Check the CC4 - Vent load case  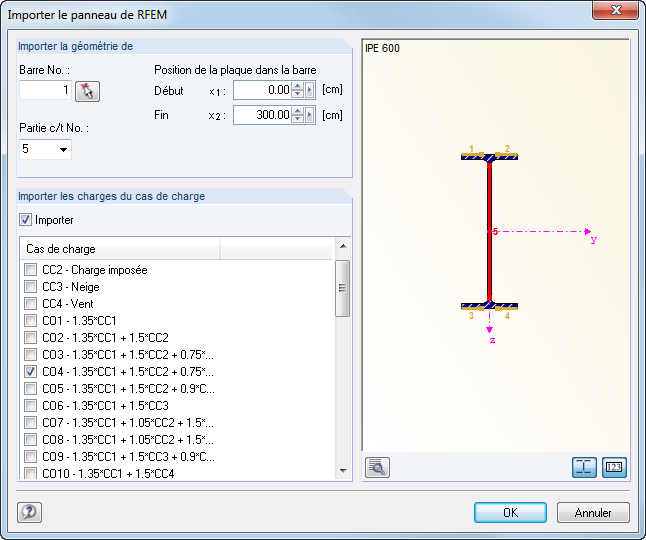click(x=30, y=304)
